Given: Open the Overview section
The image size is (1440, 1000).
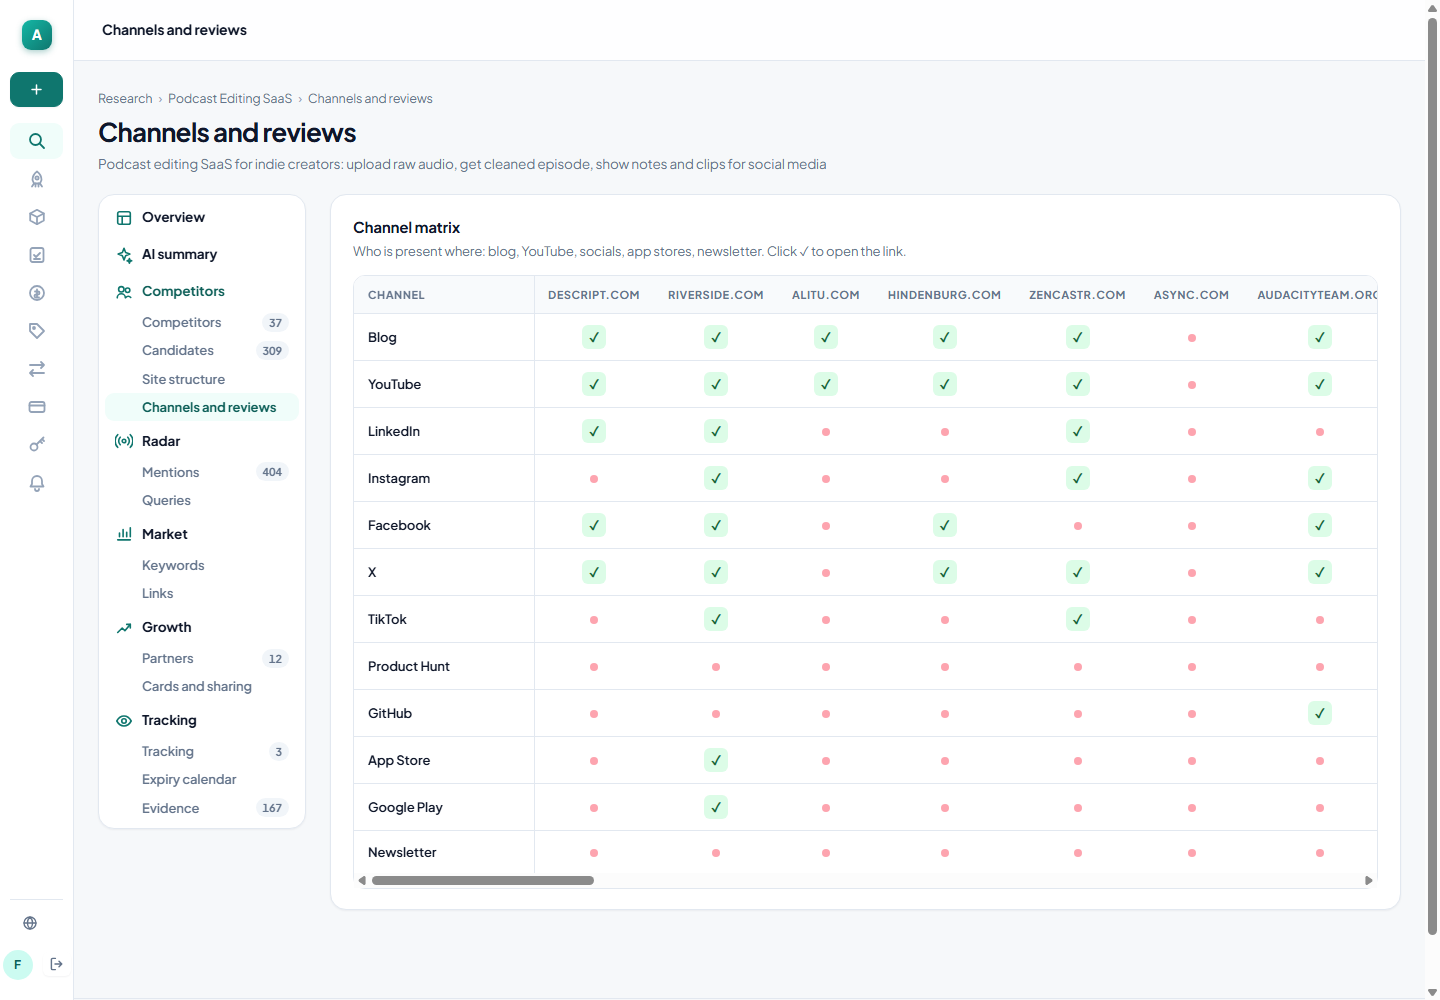Looking at the screenshot, I should (x=202, y=217).
